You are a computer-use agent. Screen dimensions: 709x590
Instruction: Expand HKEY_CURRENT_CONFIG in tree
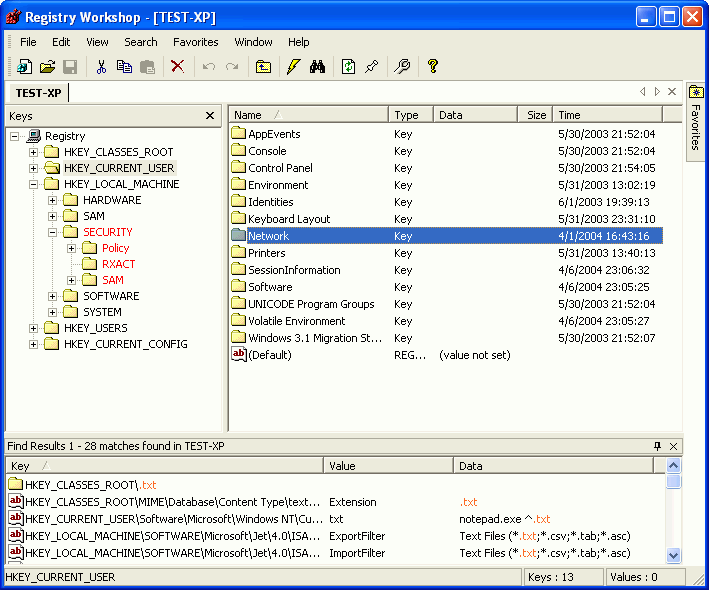(x=33, y=345)
